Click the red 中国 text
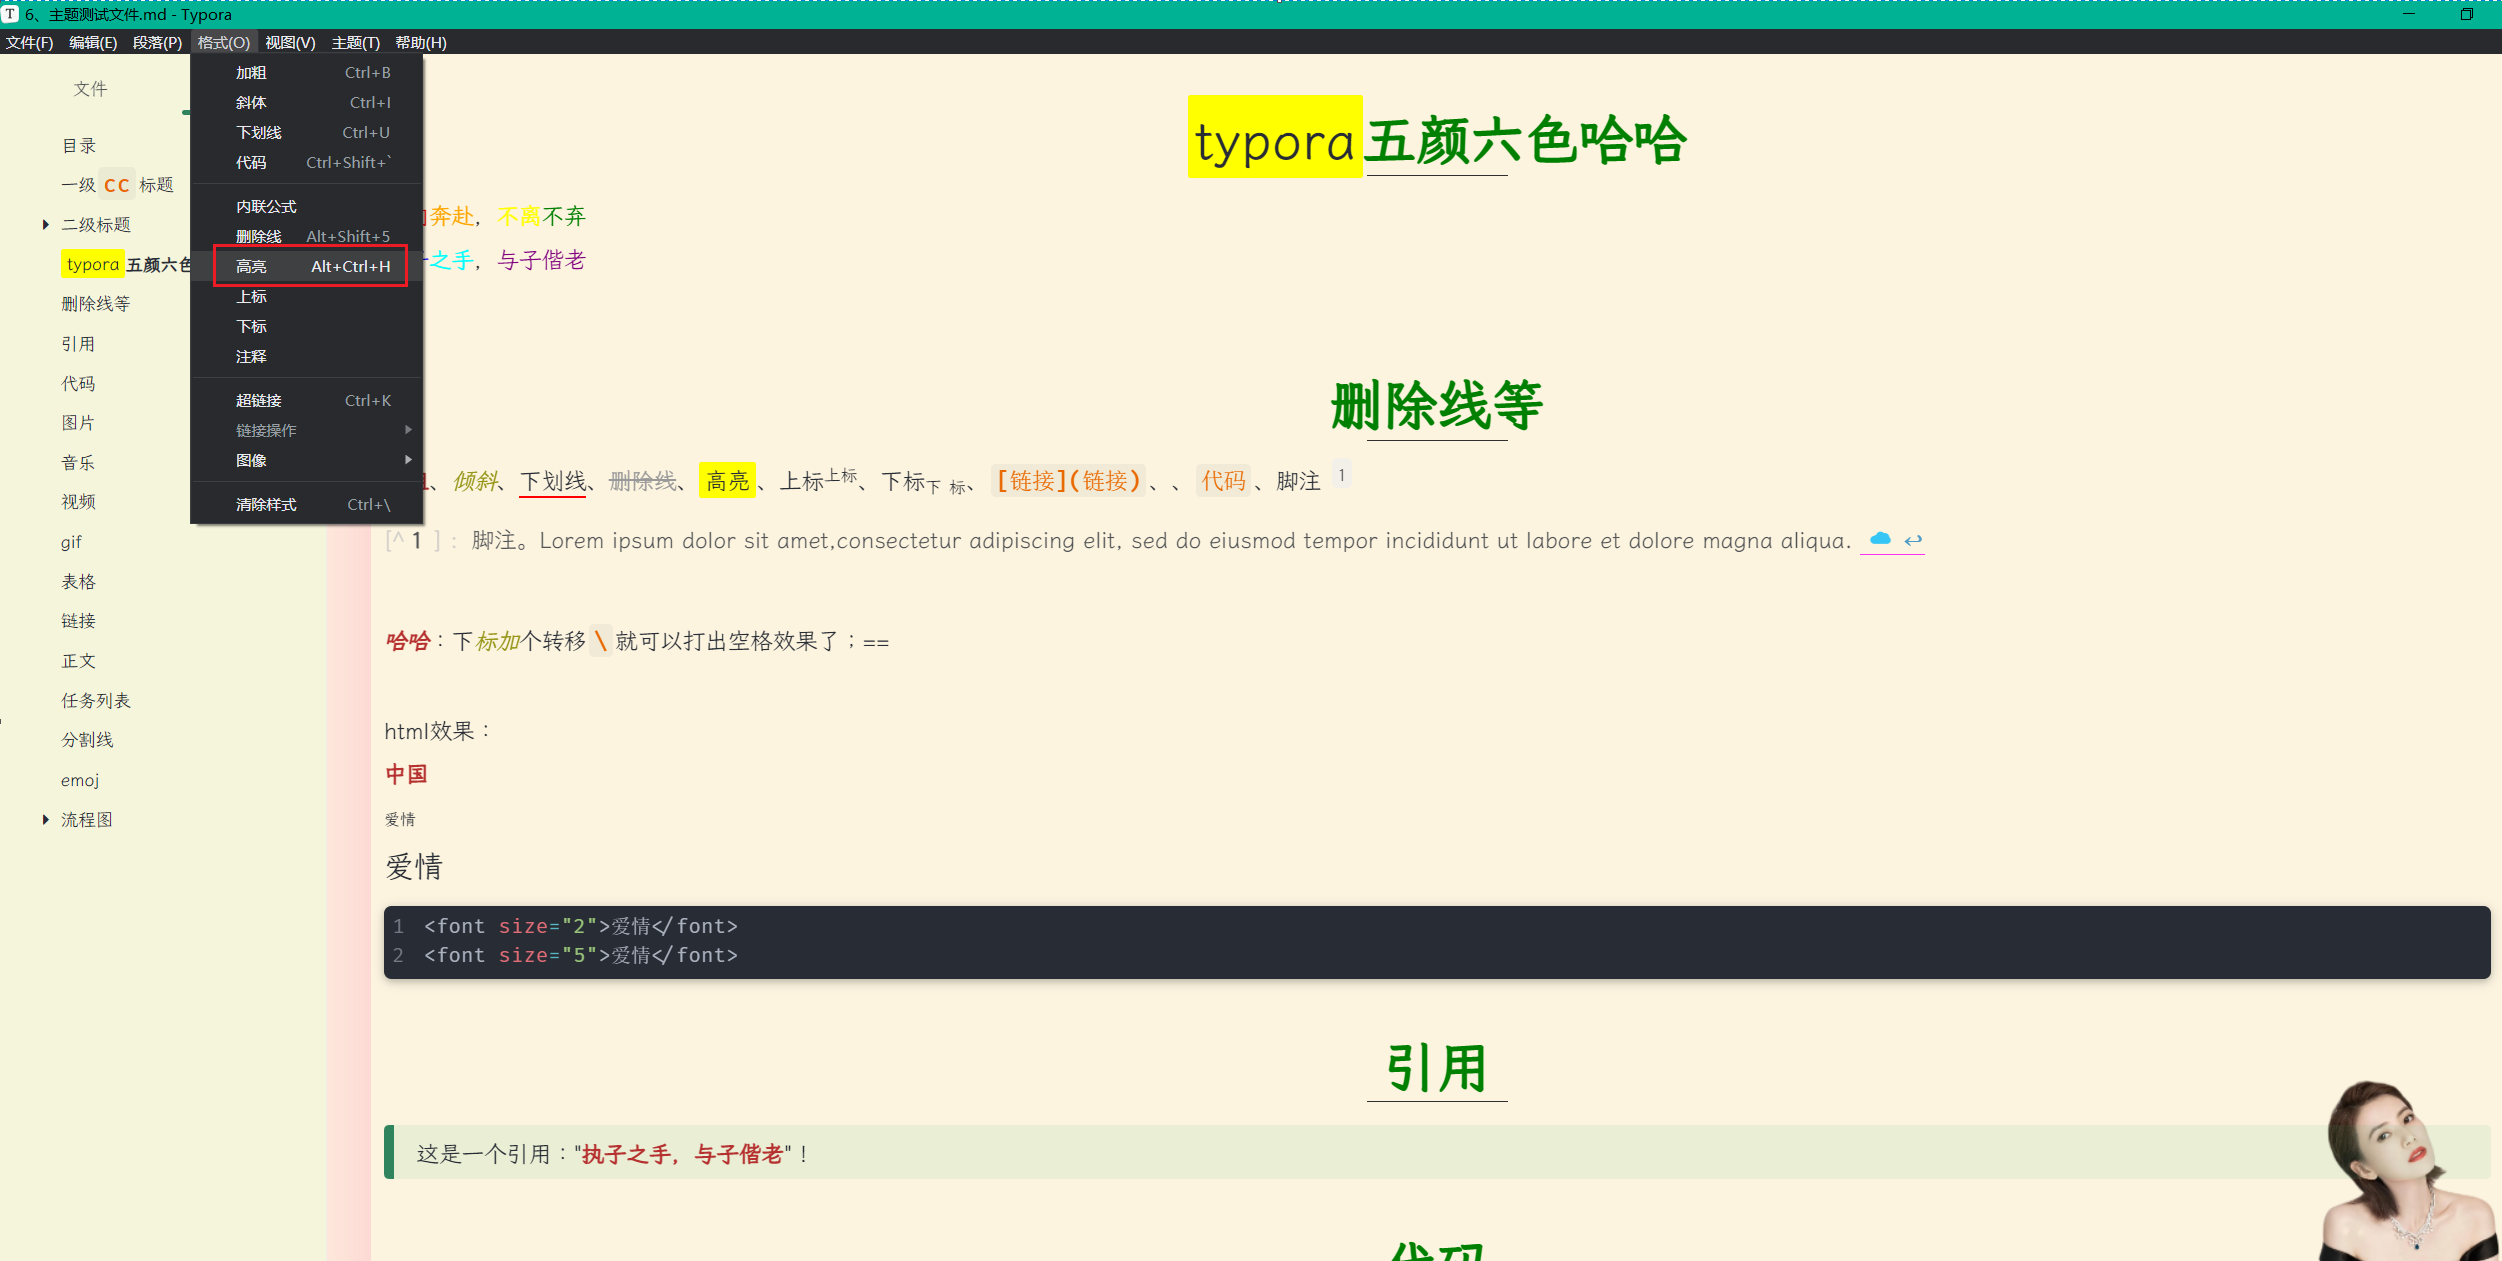Viewport: 2502px width, 1261px height. pyautogui.click(x=406, y=774)
